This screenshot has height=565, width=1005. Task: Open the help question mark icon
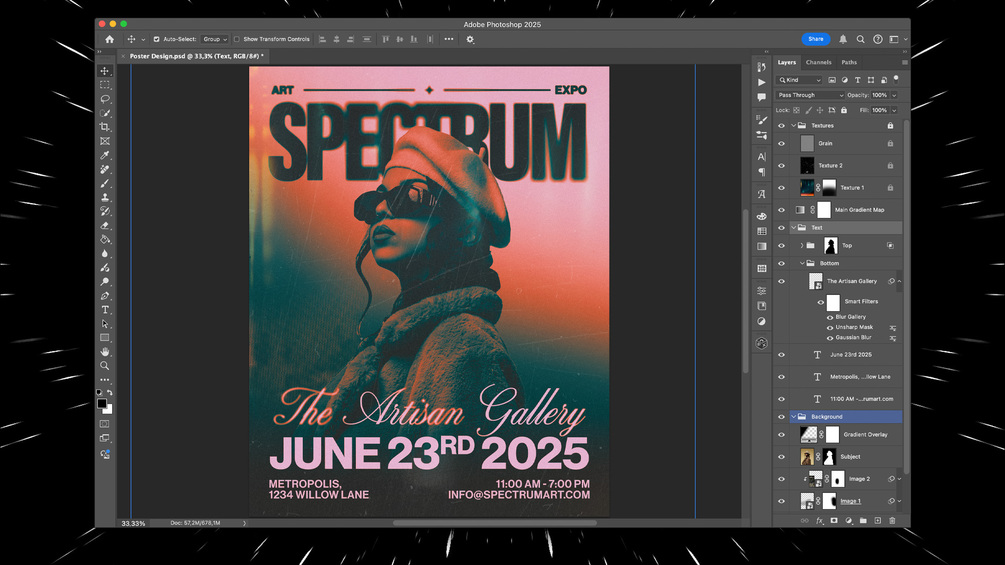[877, 39]
